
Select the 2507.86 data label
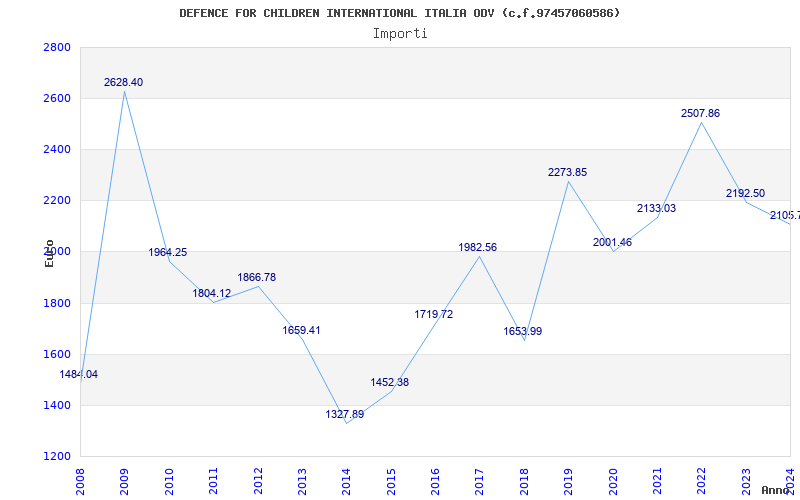pos(701,113)
